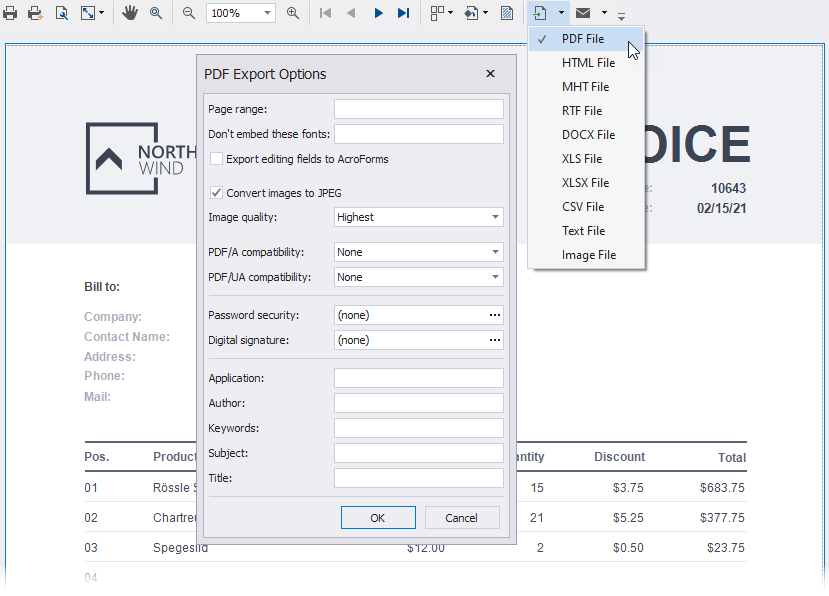Open the PDF/A compatibility dropdown
The height and width of the screenshot is (596, 829).
pyautogui.click(x=418, y=252)
